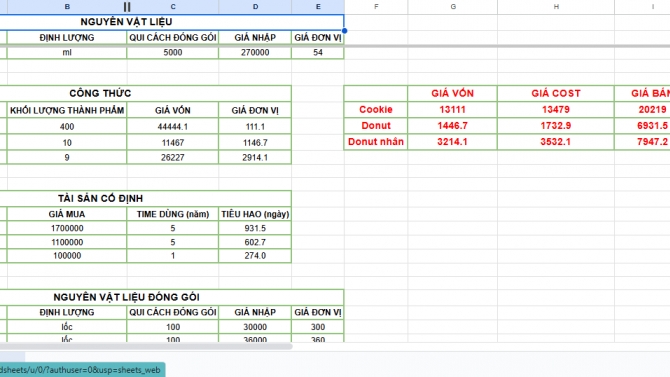Screen dimensions: 670x377
Task: Select the cell with 2914.1
Action: coord(255,157)
